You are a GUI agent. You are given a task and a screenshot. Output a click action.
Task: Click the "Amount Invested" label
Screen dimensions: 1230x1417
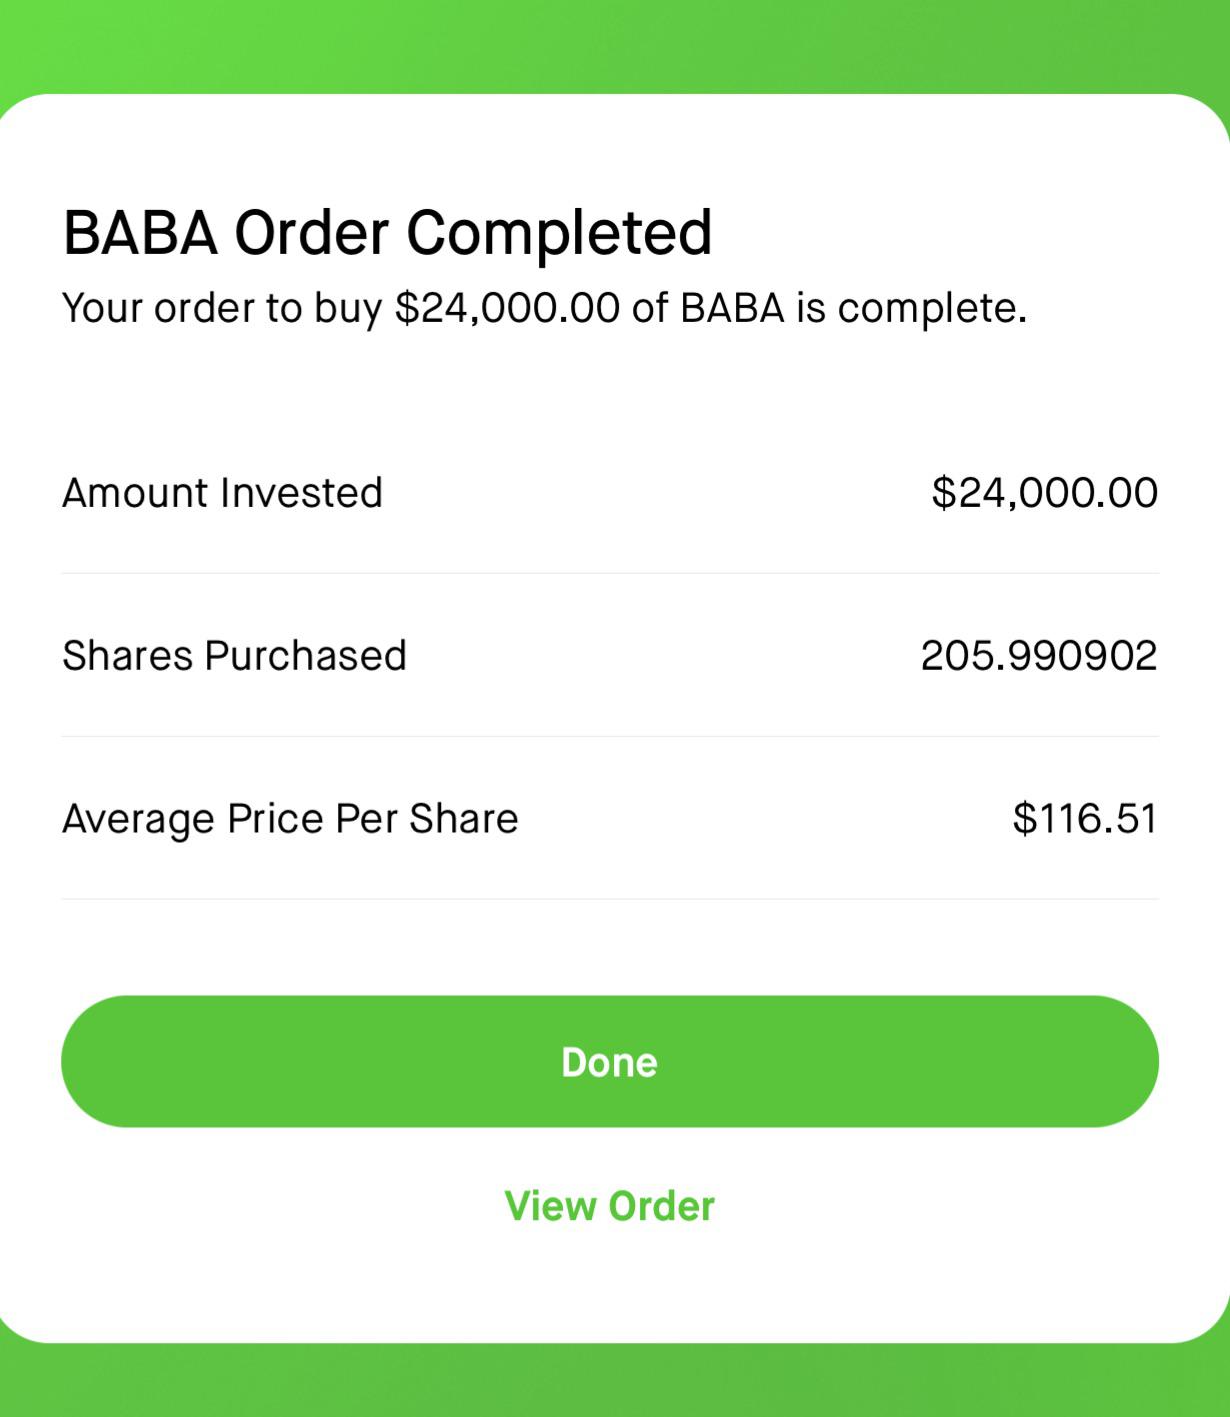point(222,493)
